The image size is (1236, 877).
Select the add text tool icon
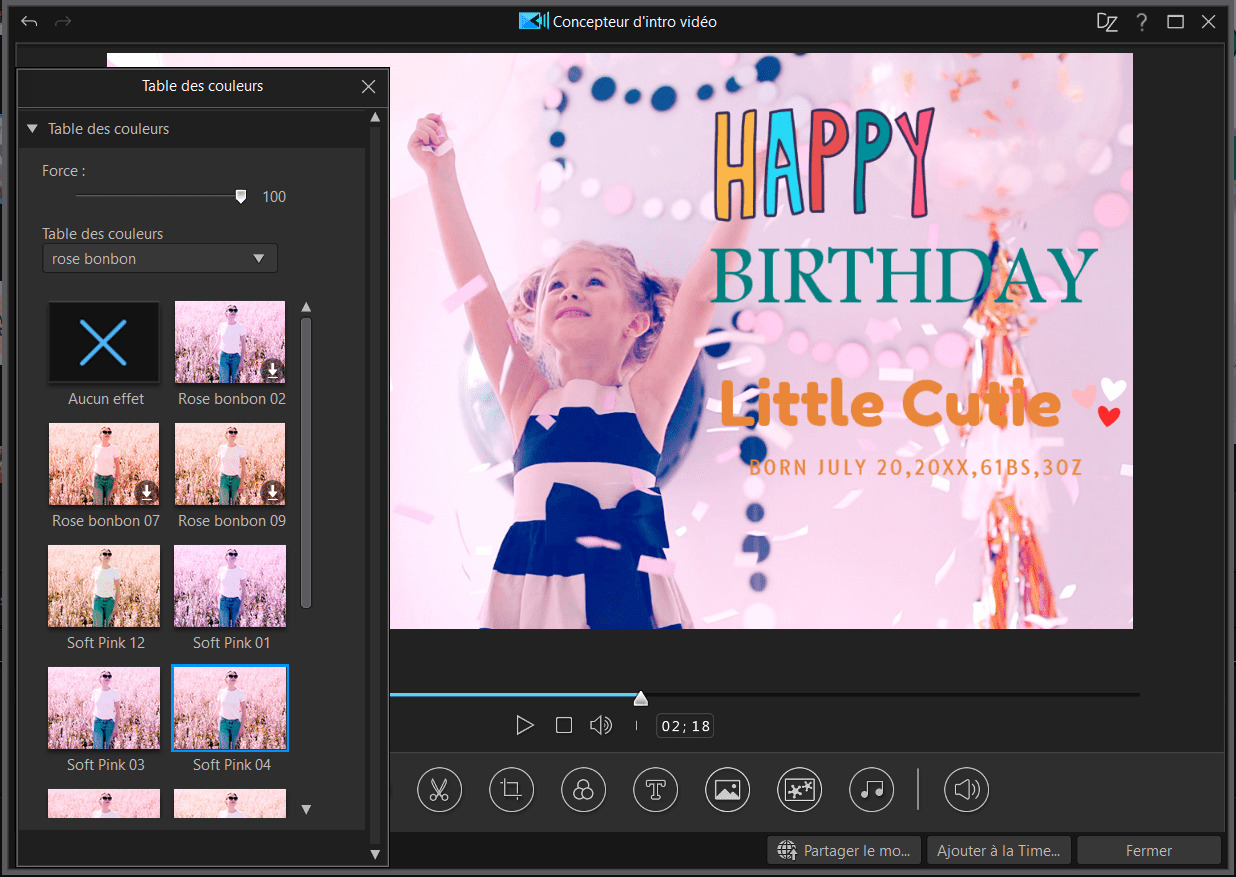(655, 790)
